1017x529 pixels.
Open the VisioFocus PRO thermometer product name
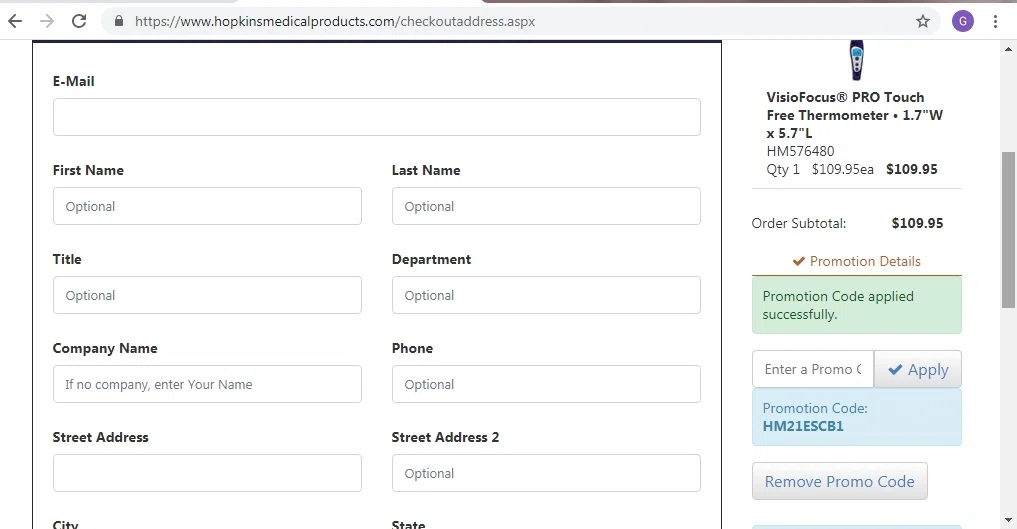pos(854,115)
